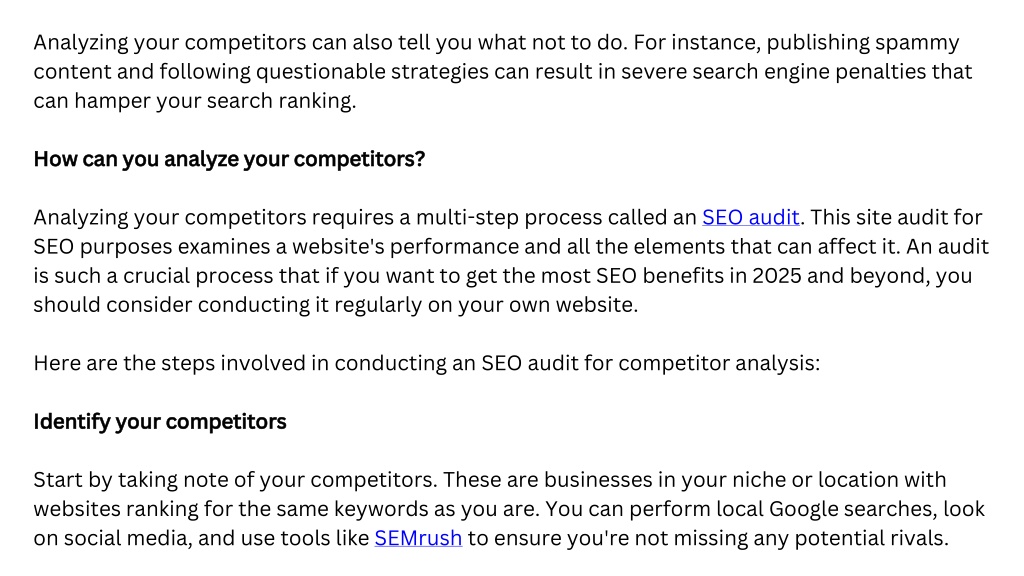The width and height of the screenshot is (1024, 576).
Task: Click the year "2025" in the audit paragraph
Action: (x=776, y=276)
